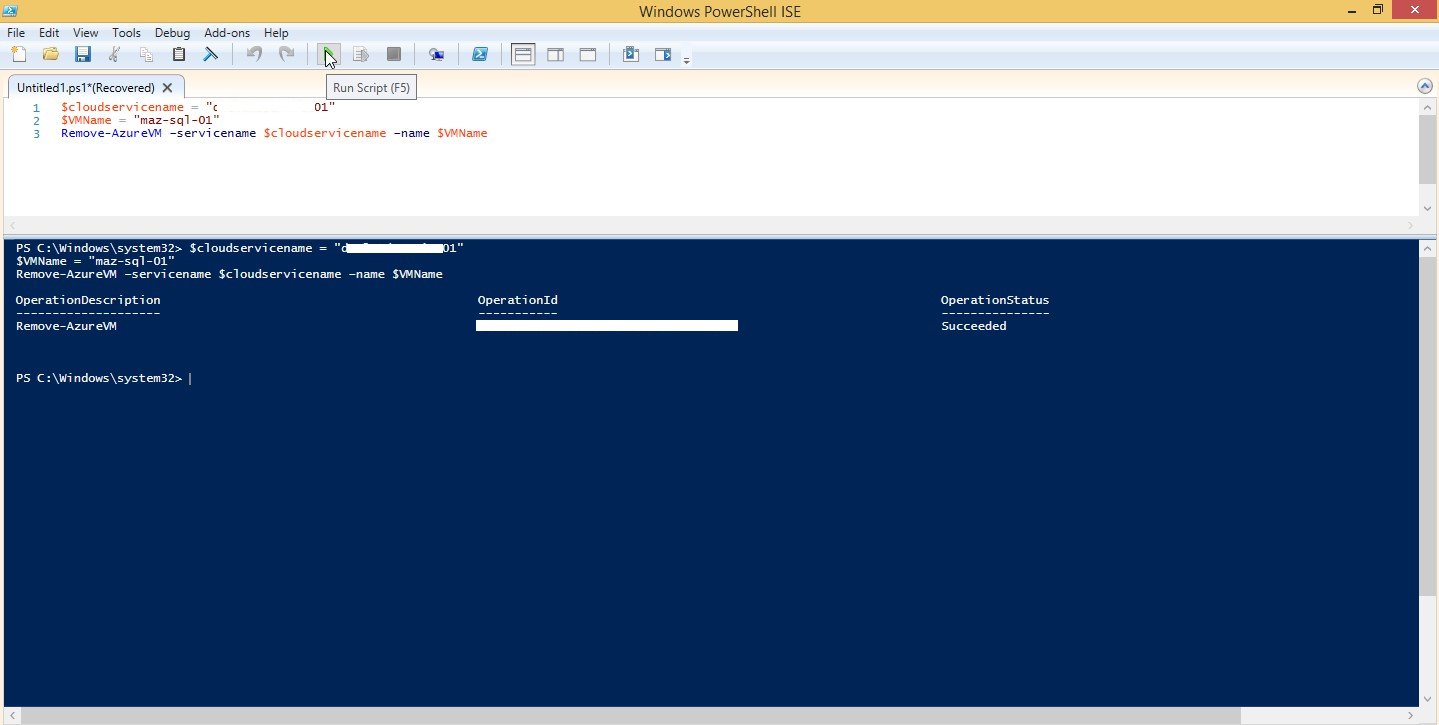The height and width of the screenshot is (725, 1439).
Task: Open a script file with folder icon
Action: [x=51, y=54]
